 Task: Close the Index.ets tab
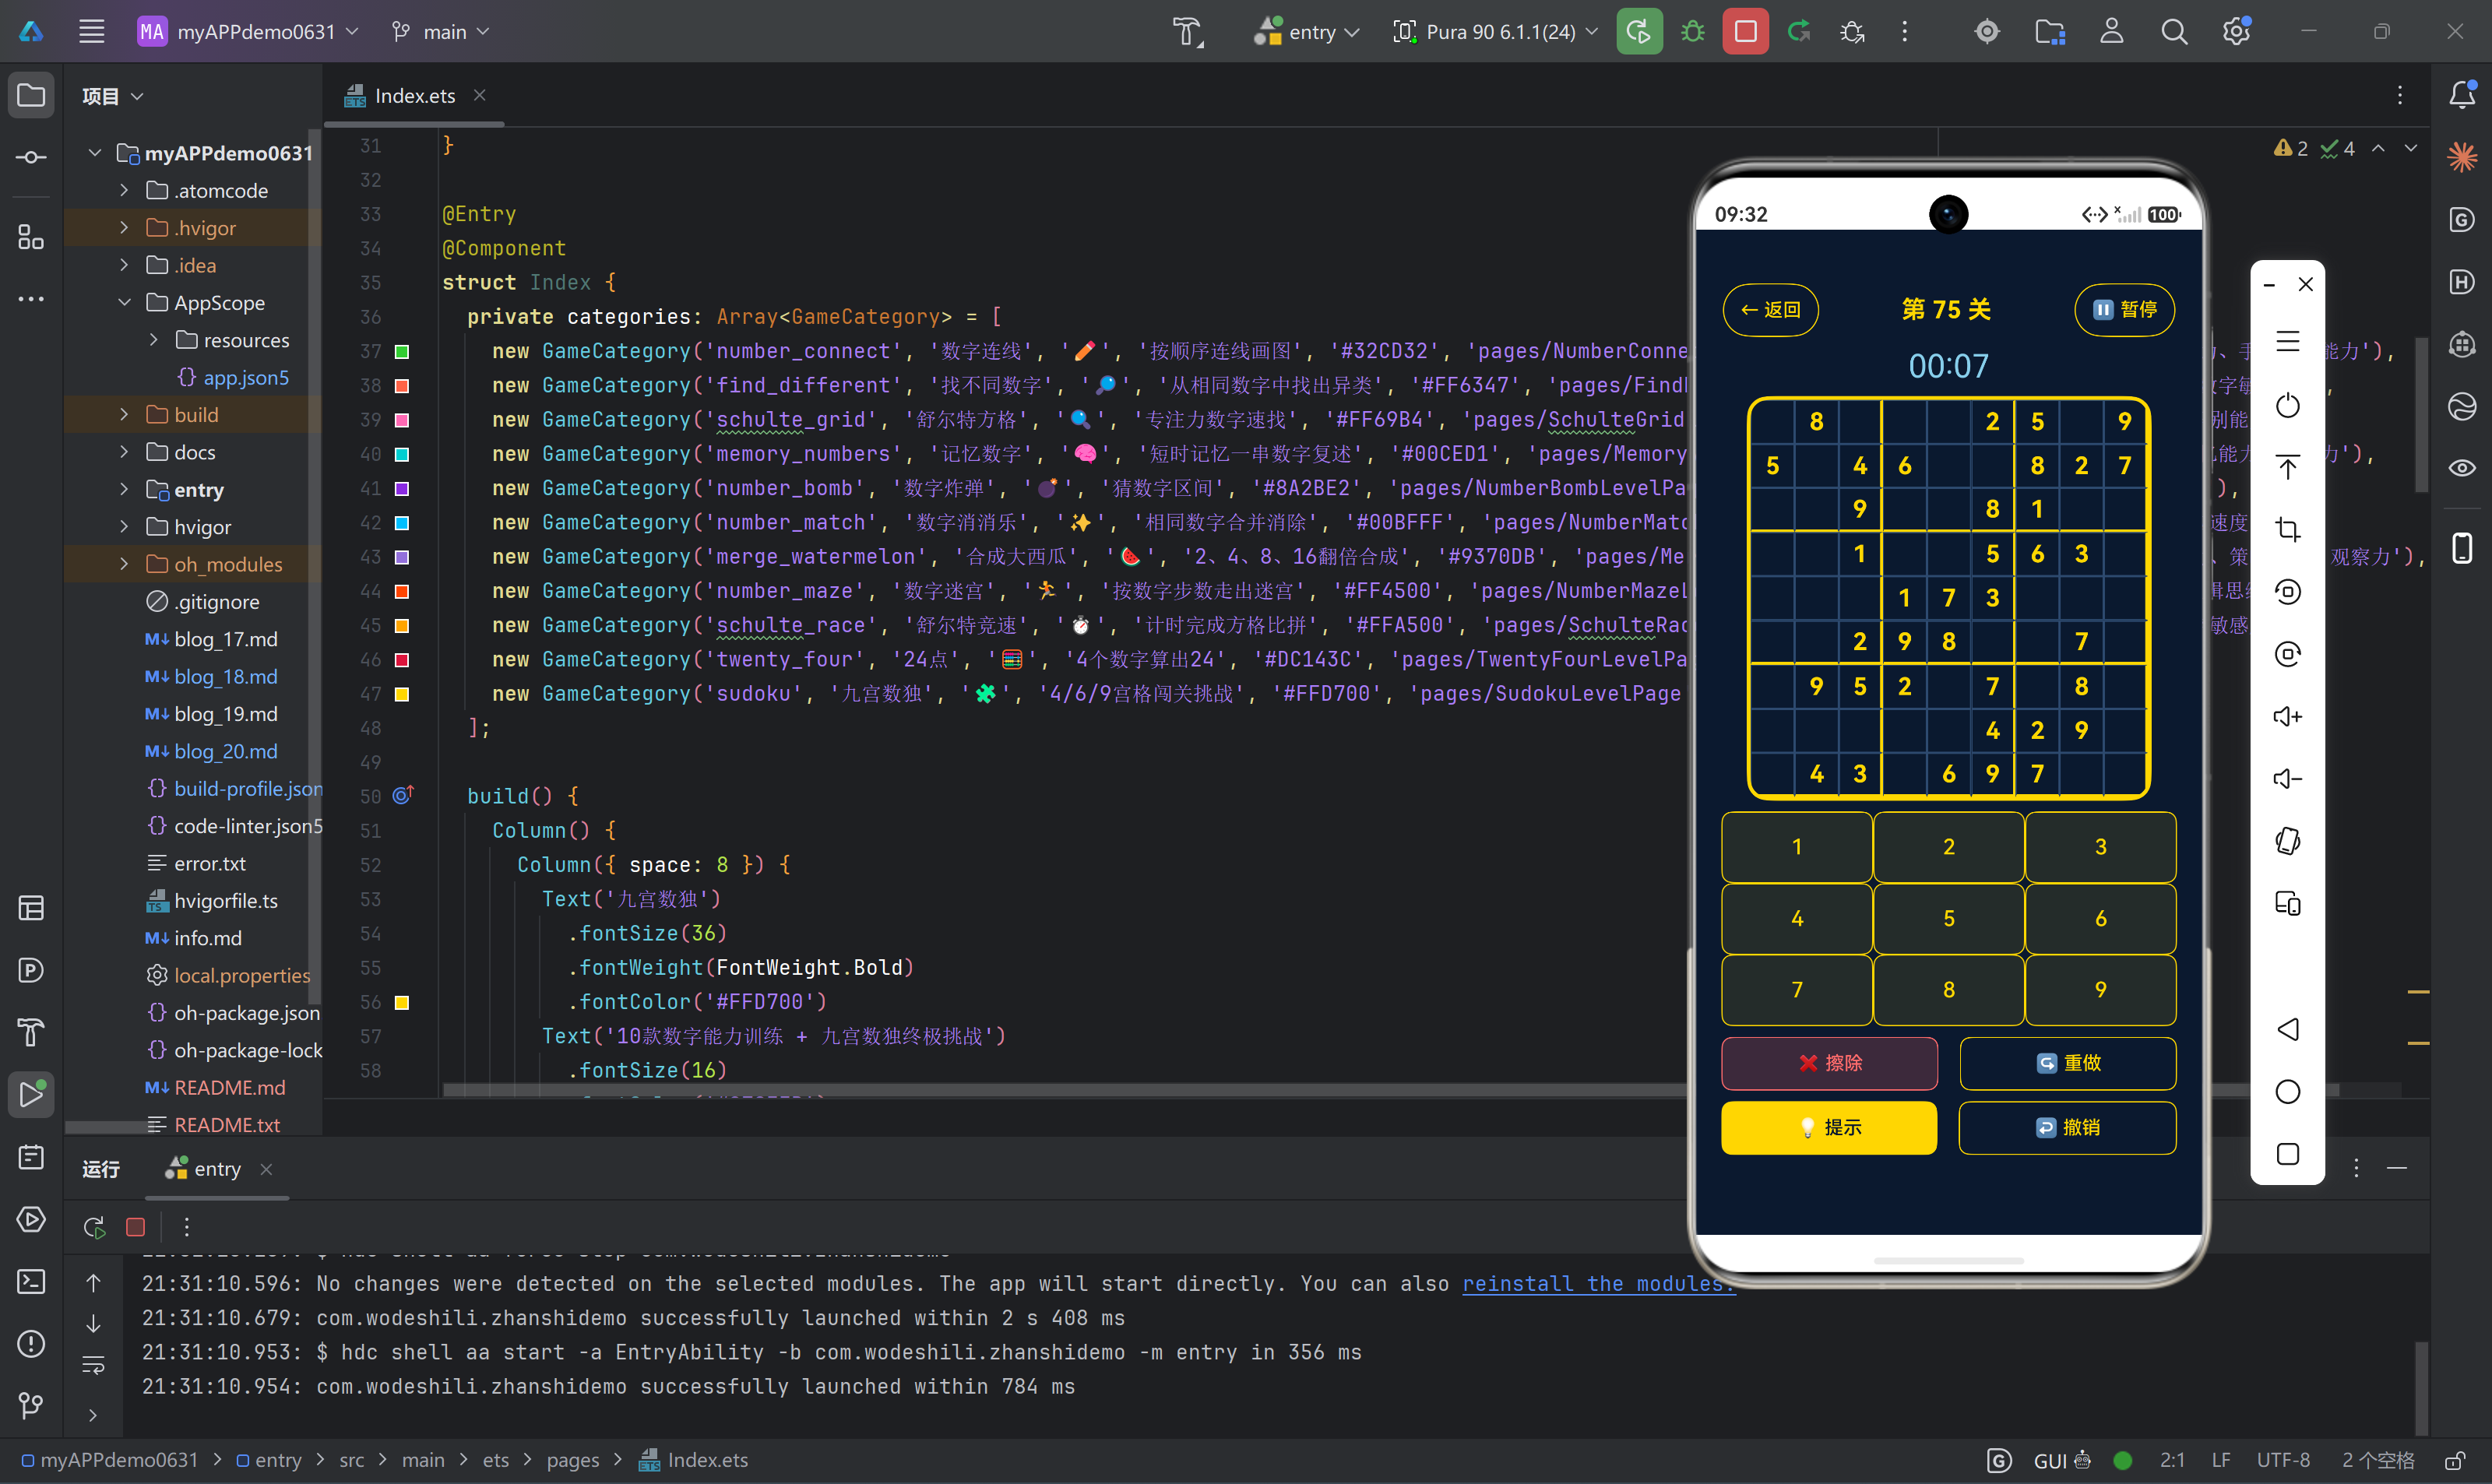pyautogui.click(x=480, y=95)
